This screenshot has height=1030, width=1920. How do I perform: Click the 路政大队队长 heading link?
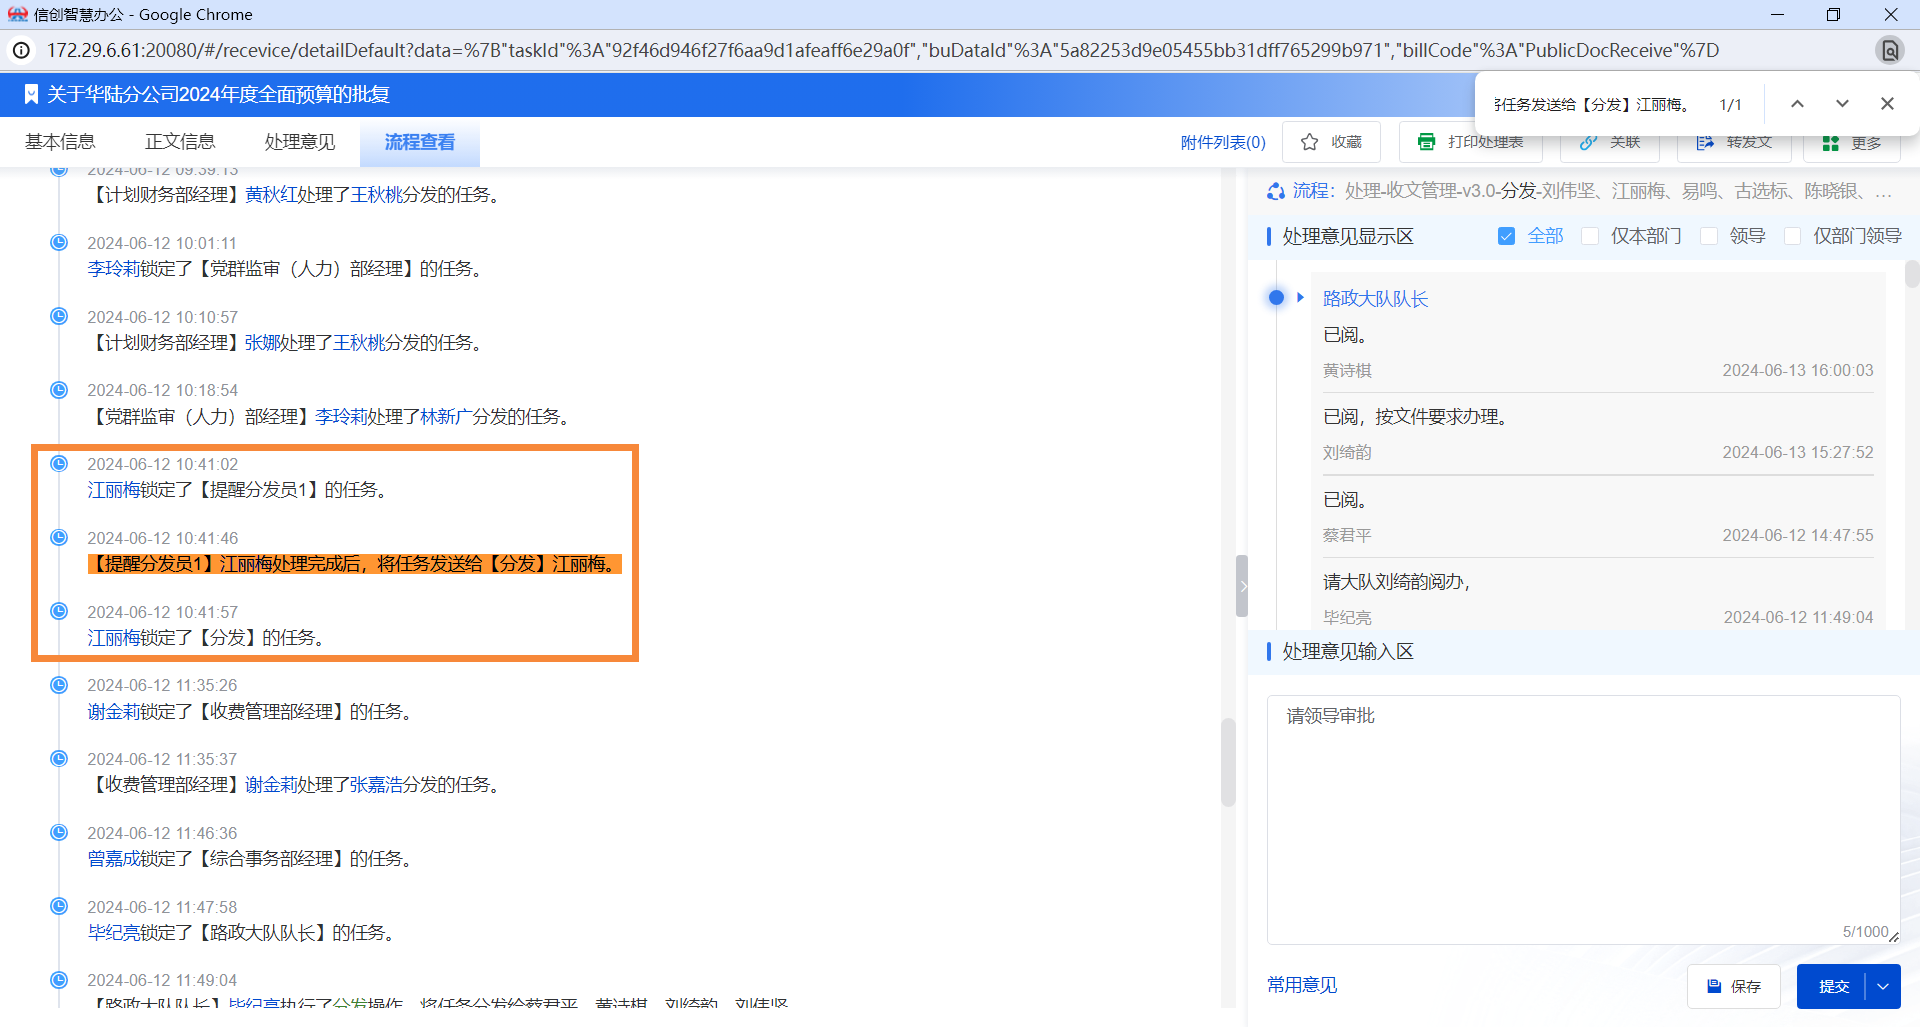click(1375, 298)
